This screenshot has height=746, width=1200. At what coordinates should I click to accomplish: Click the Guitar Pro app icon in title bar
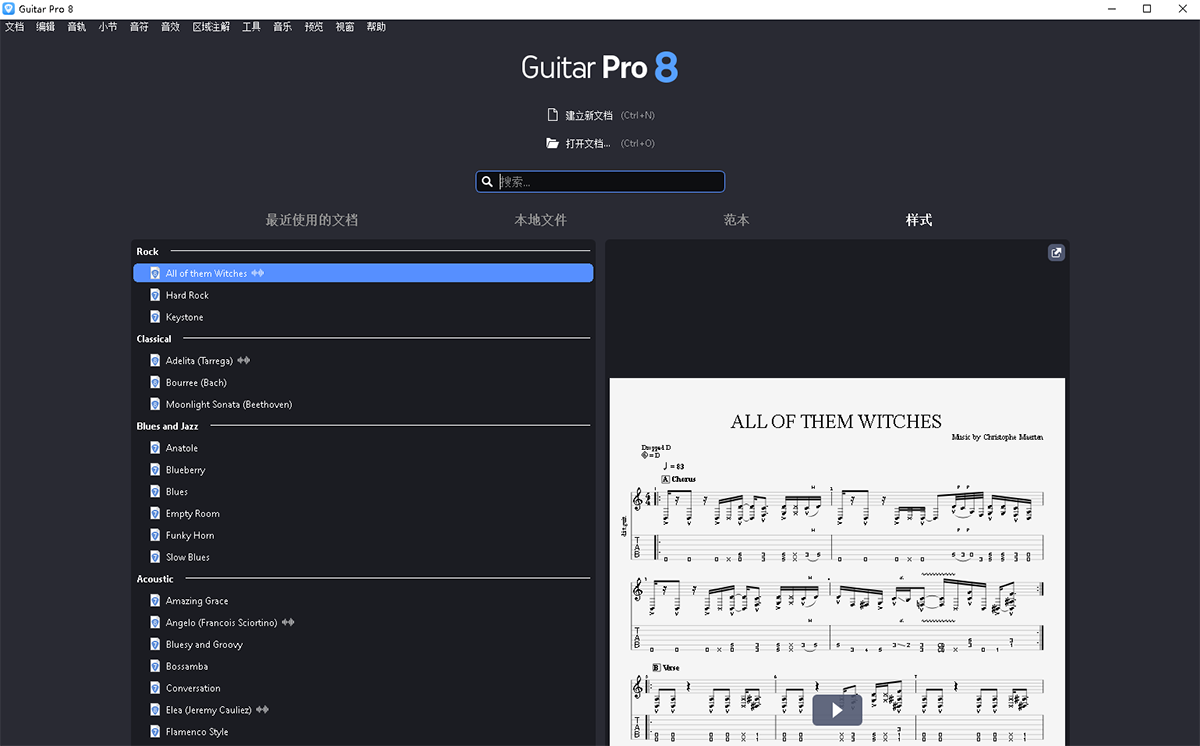(9, 9)
